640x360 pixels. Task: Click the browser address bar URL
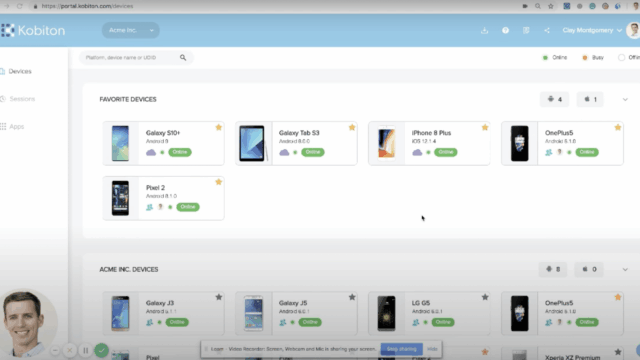coord(87,6)
